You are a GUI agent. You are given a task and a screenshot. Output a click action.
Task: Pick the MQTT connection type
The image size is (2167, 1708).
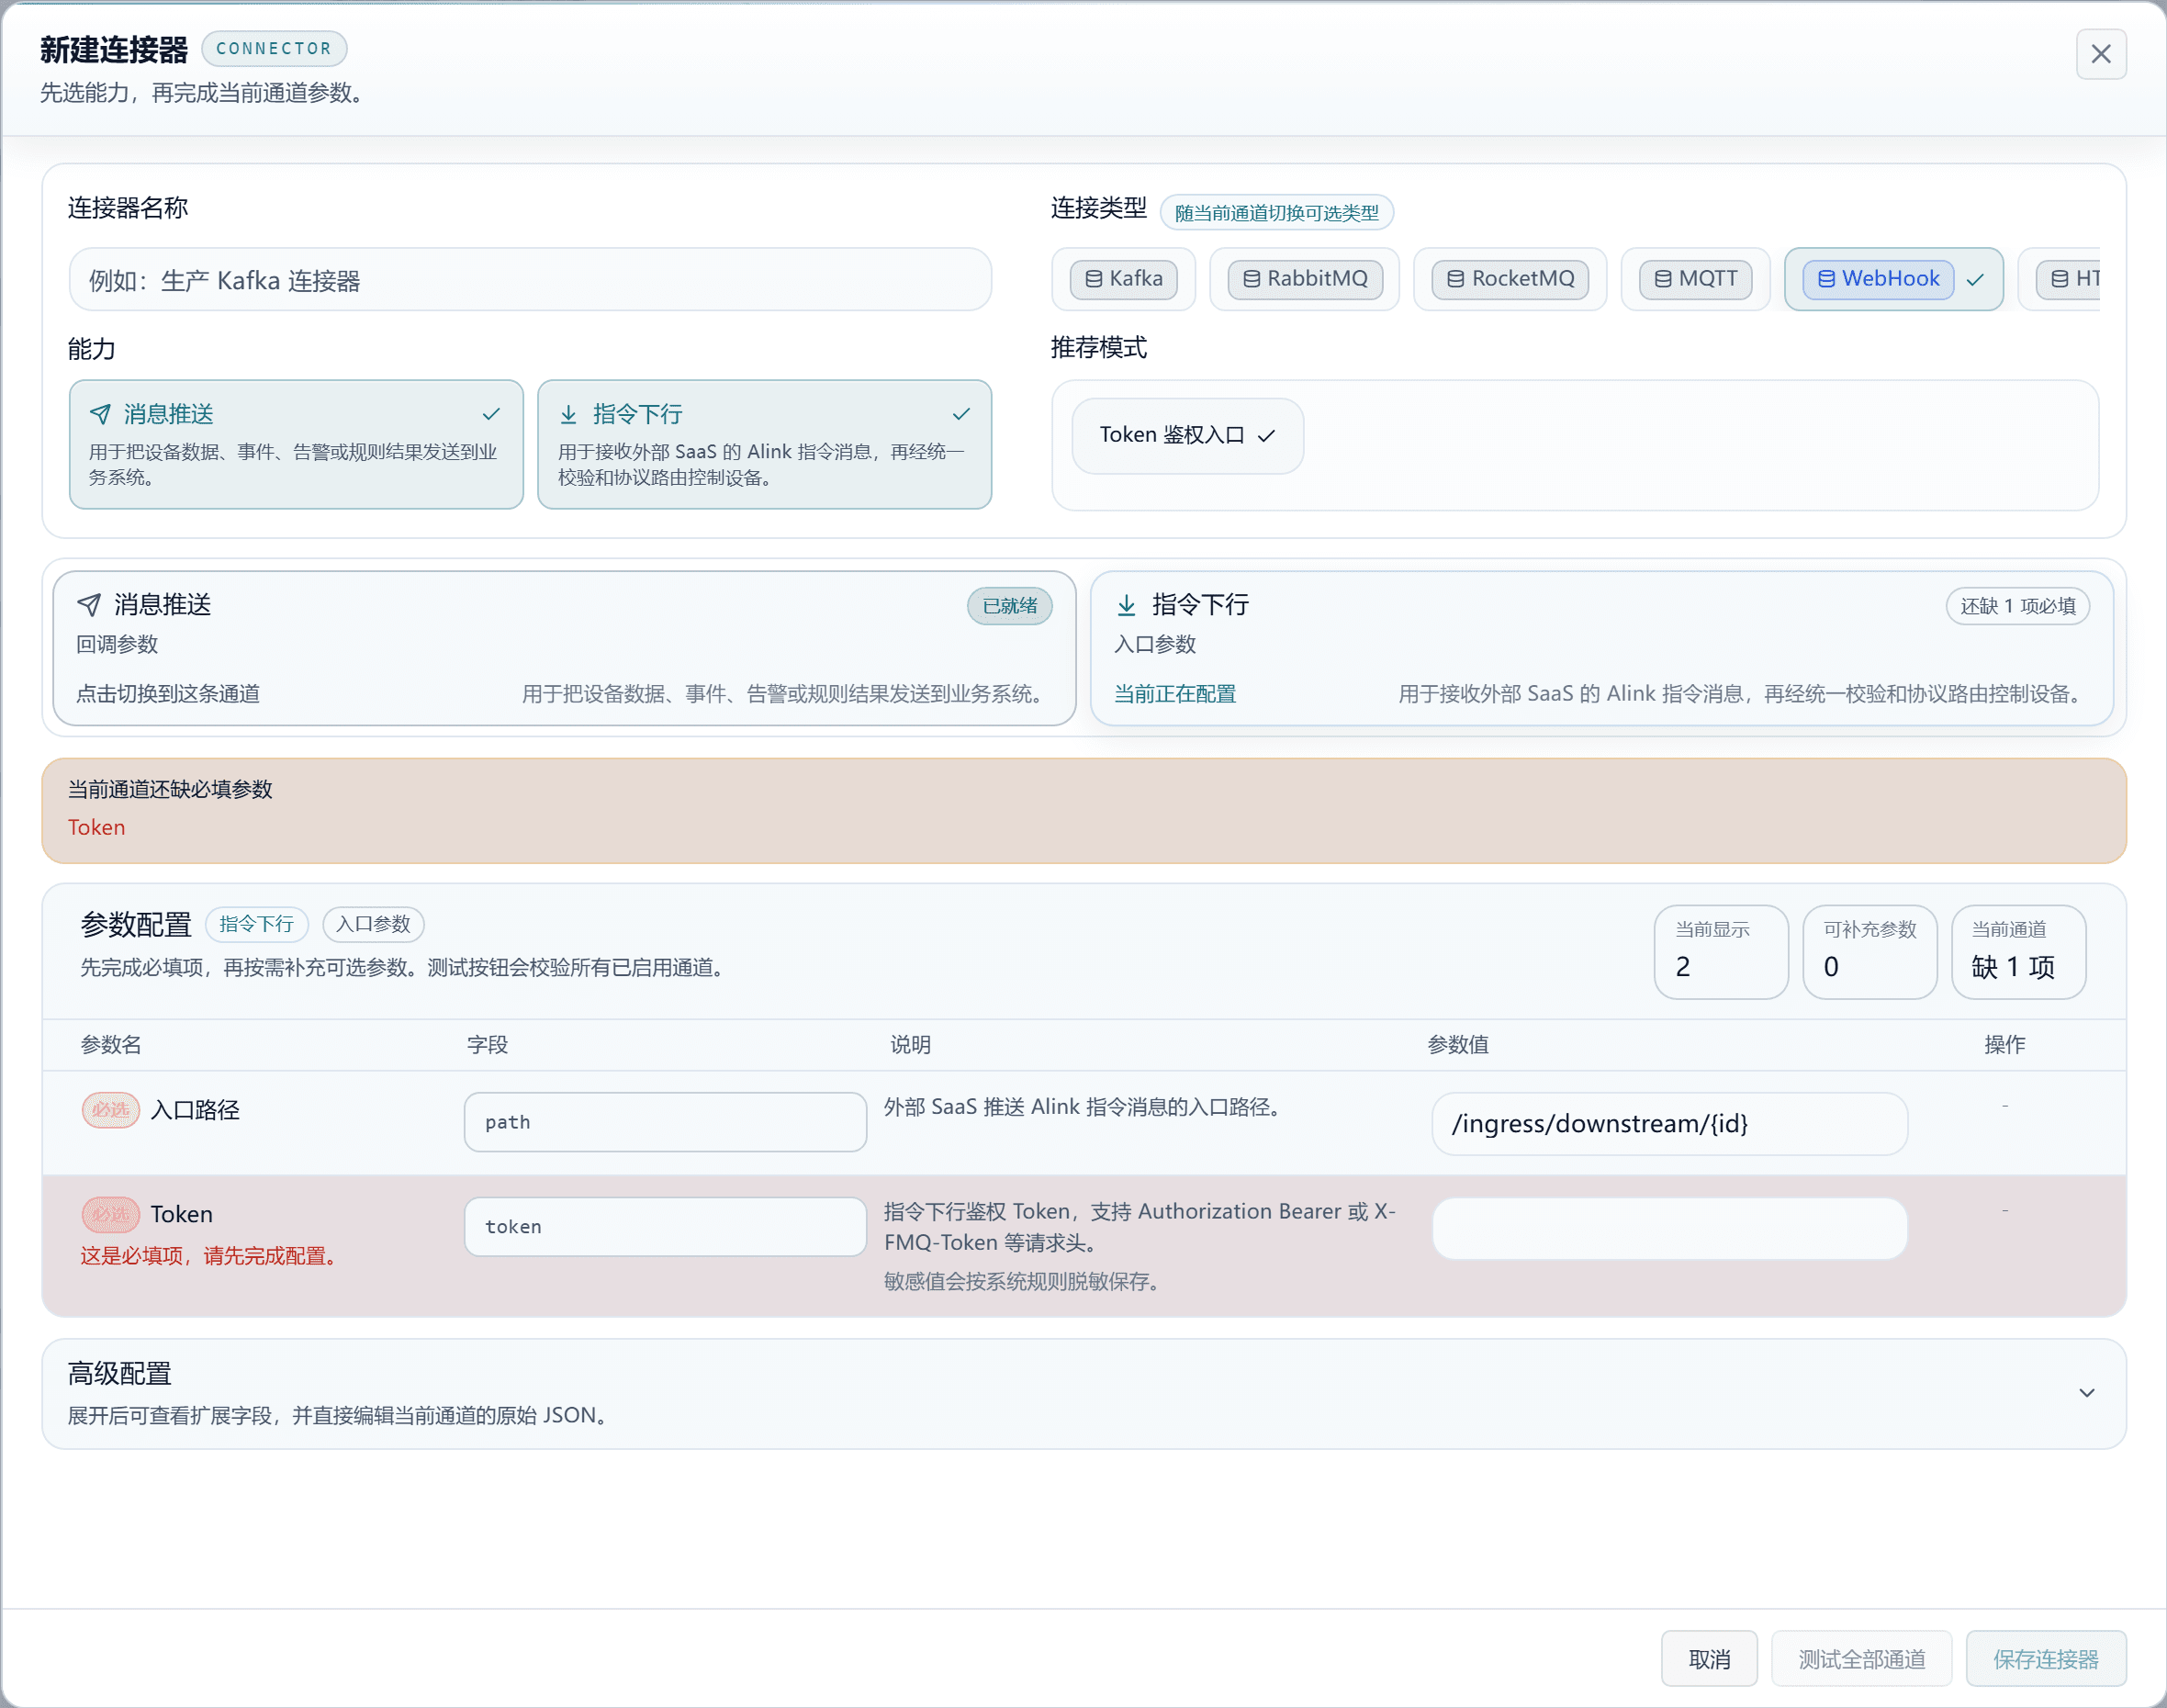click(1695, 279)
